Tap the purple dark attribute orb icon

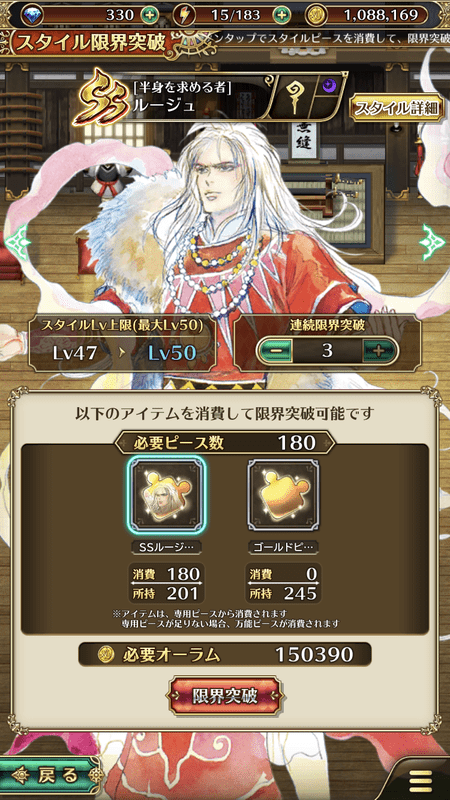click(x=331, y=86)
